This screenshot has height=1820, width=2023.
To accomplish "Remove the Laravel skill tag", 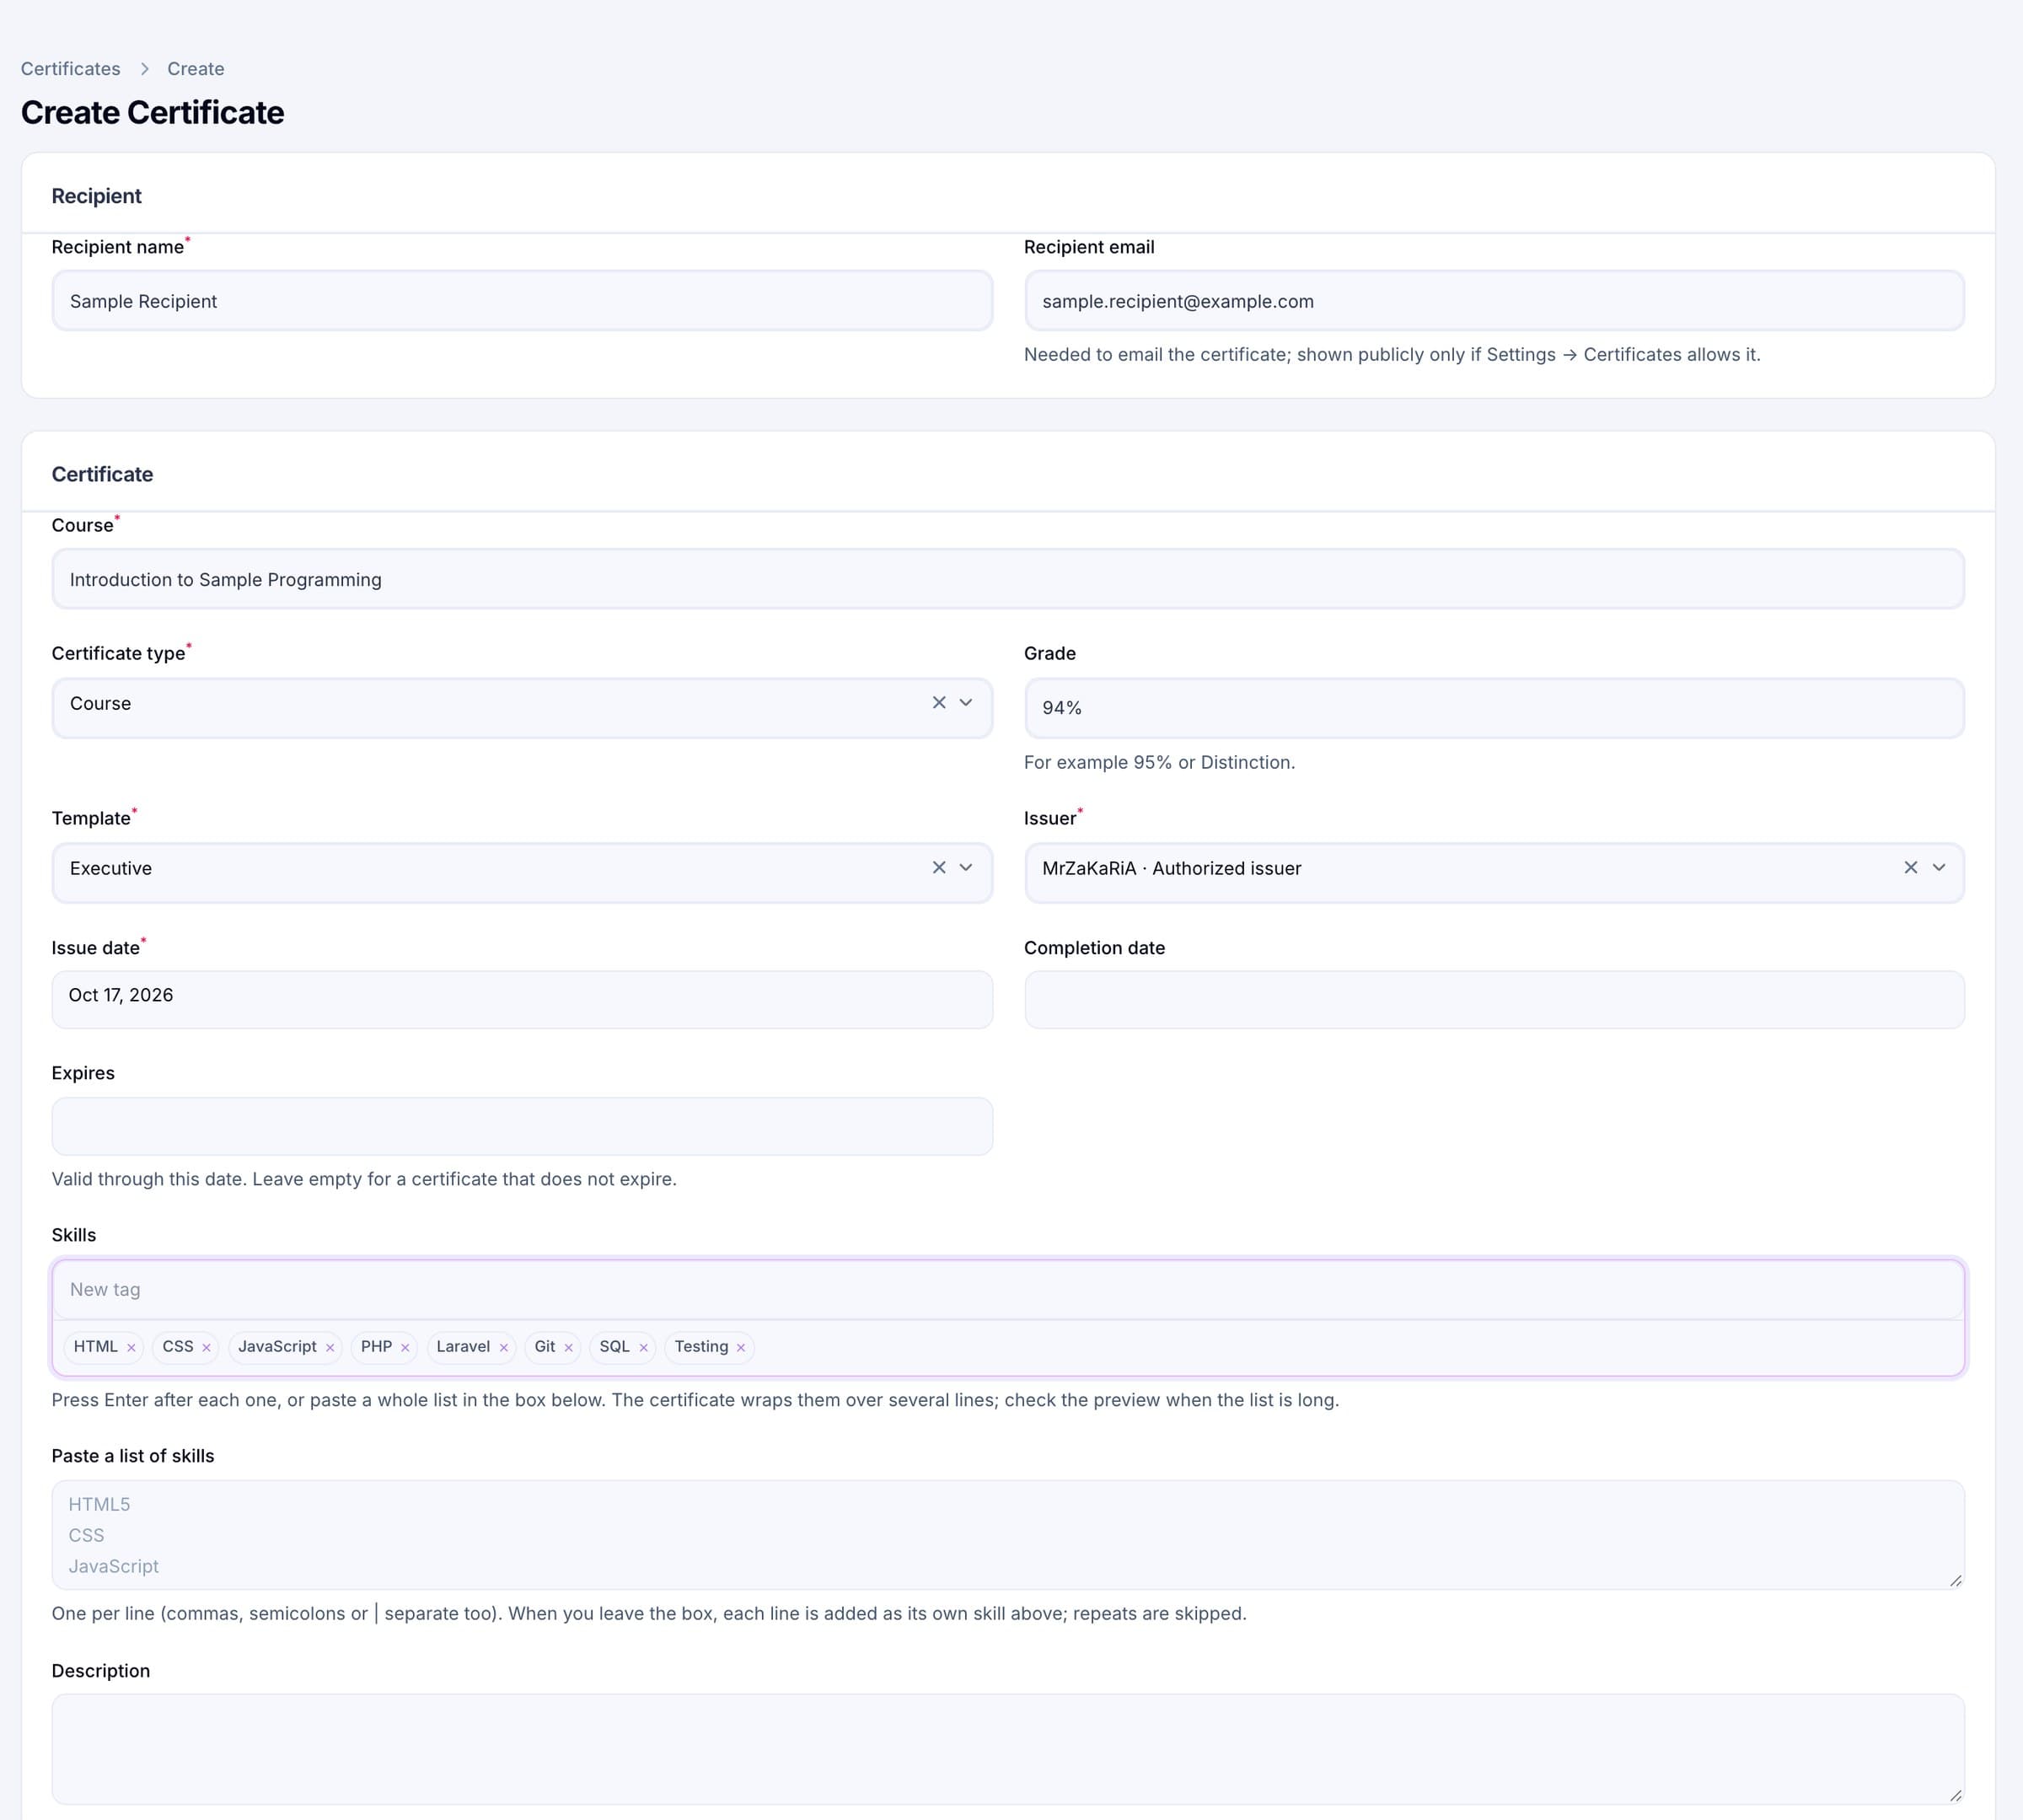I will [x=504, y=1348].
